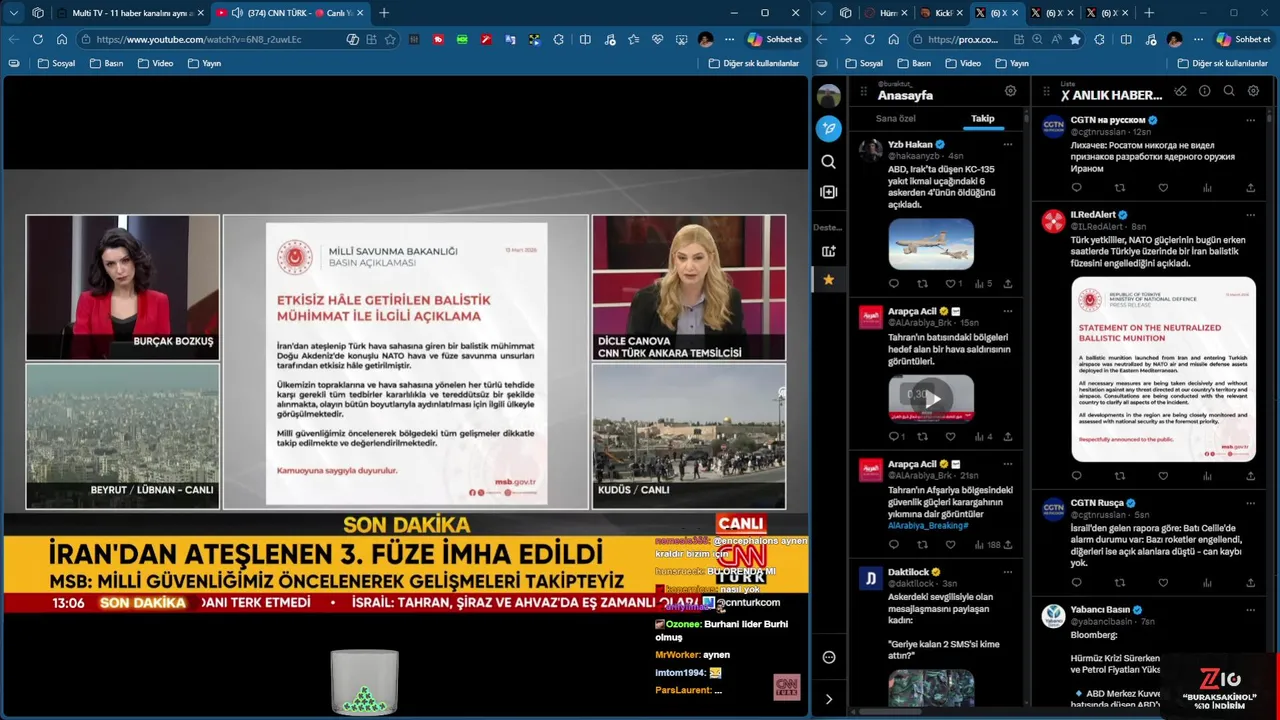Open Video bookmarks folder in left browser
1280x720 pixels.
[x=155, y=63]
